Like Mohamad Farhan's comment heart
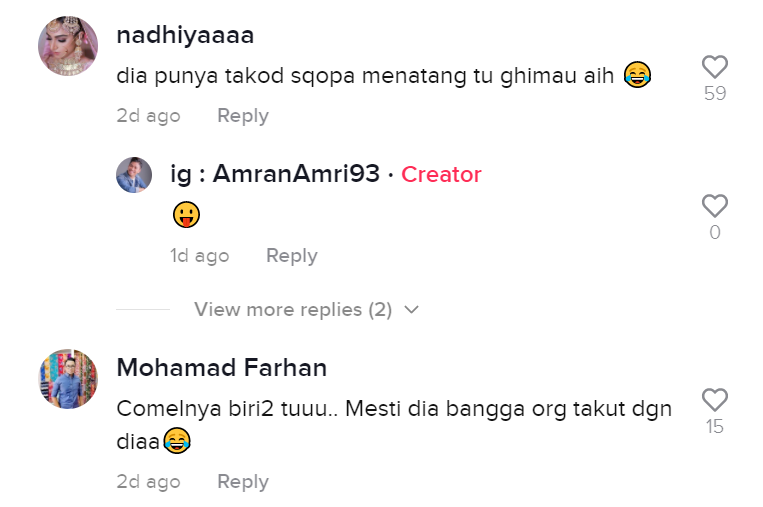The image size is (763, 507). (714, 400)
